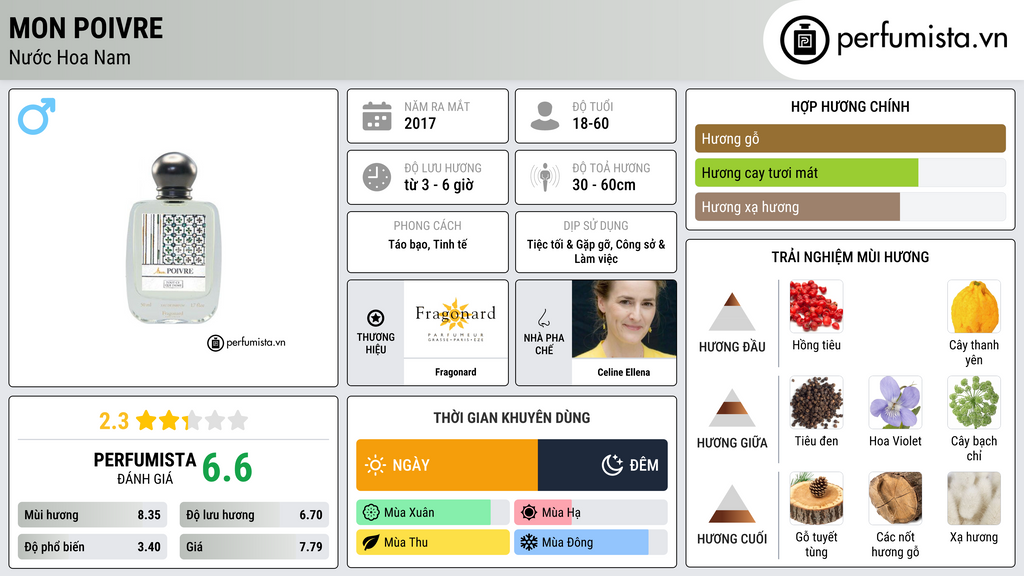Click the leaf icon for Mùa Thu
The image size is (1024, 576).
pyautogui.click(x=371, y=543)
